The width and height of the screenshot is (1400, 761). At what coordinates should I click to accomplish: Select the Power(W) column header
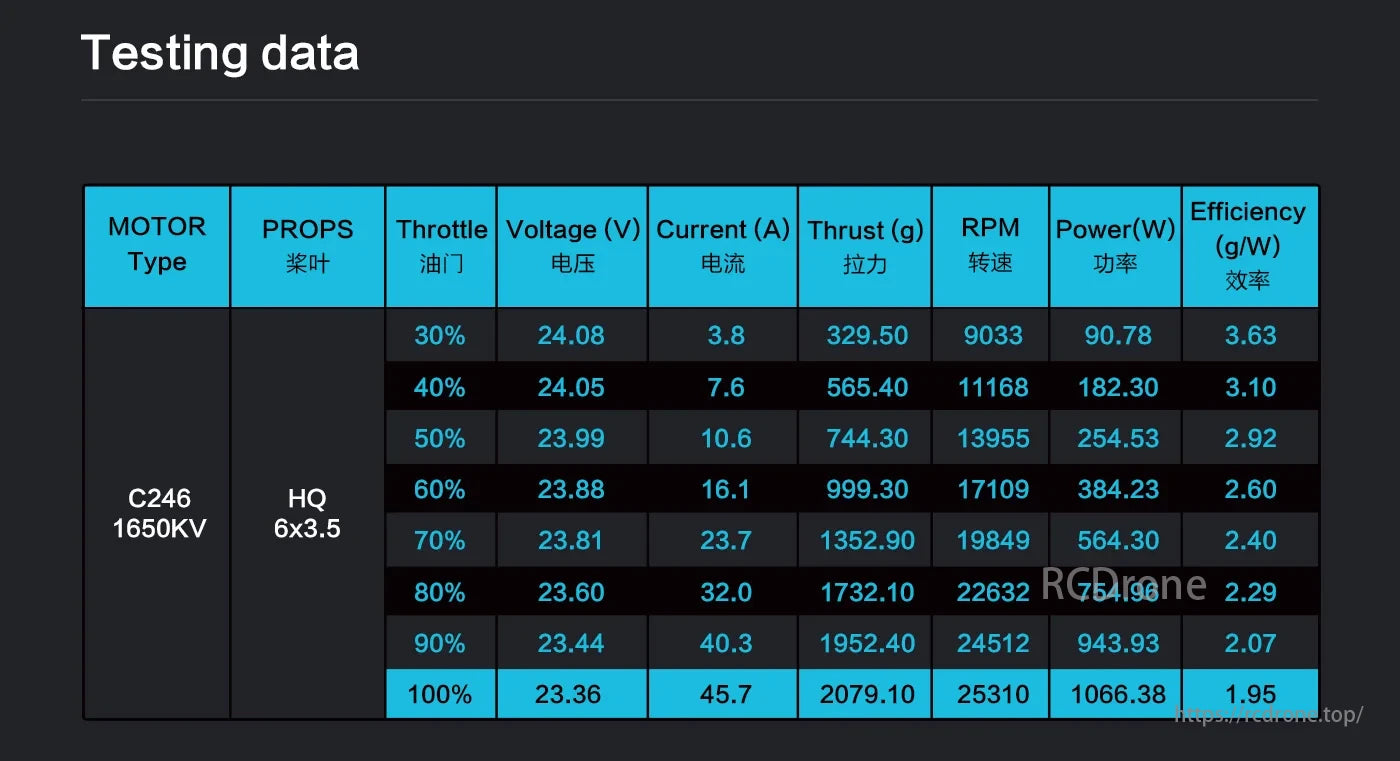tap(1115, 245)
